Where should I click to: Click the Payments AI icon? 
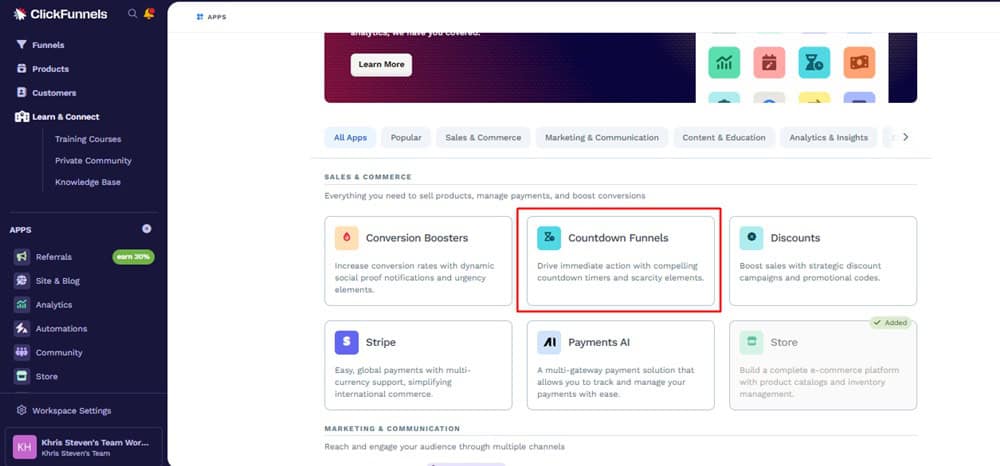tap(549, 342)
